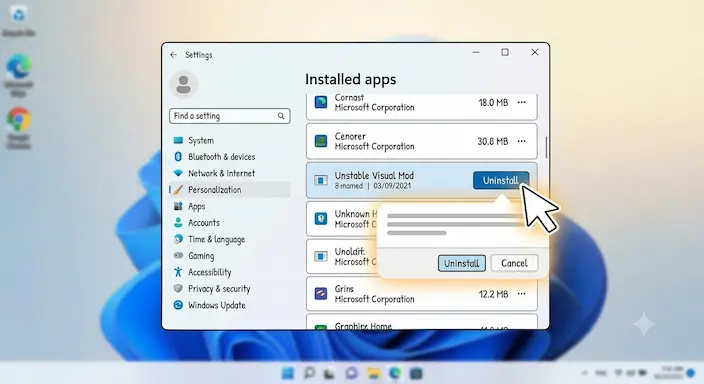Minimize the Settings window
This screenshot has height=384, width=704.
click(x=476, y=53)
